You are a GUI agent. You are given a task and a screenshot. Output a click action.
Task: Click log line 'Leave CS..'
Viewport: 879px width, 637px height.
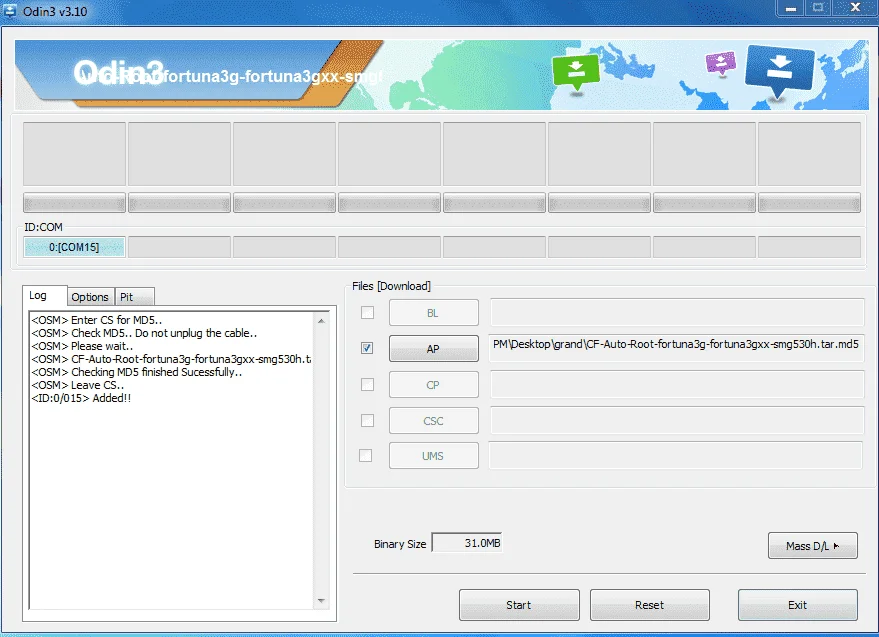click(78, 385)
